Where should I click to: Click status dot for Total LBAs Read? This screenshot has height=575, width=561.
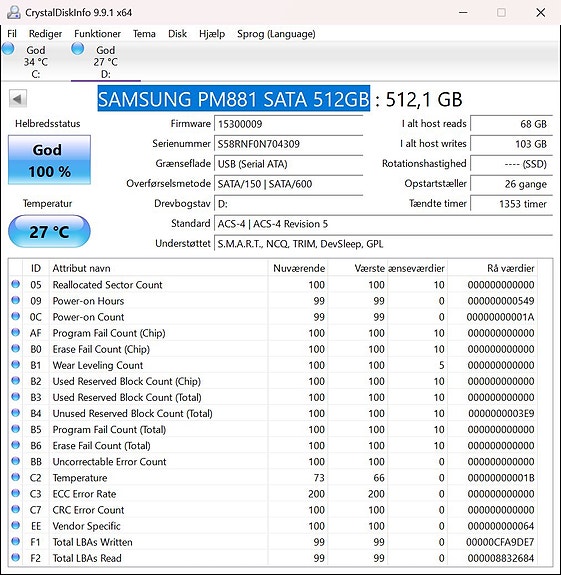tap(15, 557)
